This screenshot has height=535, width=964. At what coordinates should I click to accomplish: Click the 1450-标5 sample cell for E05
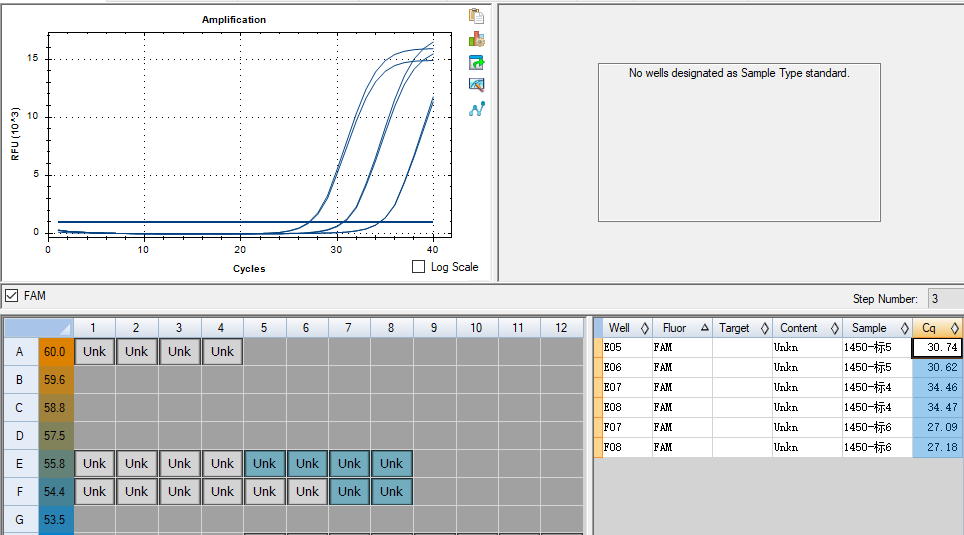click(877, 347)
